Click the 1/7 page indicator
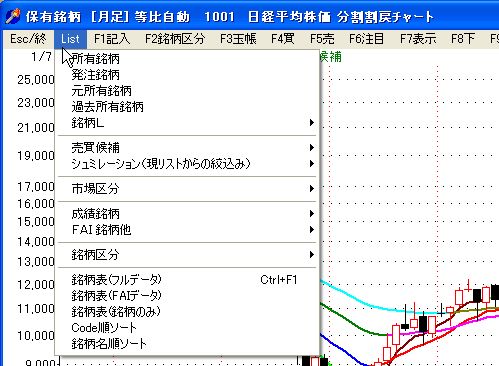This screenshot has height=366, width=499. click(41, 57)
